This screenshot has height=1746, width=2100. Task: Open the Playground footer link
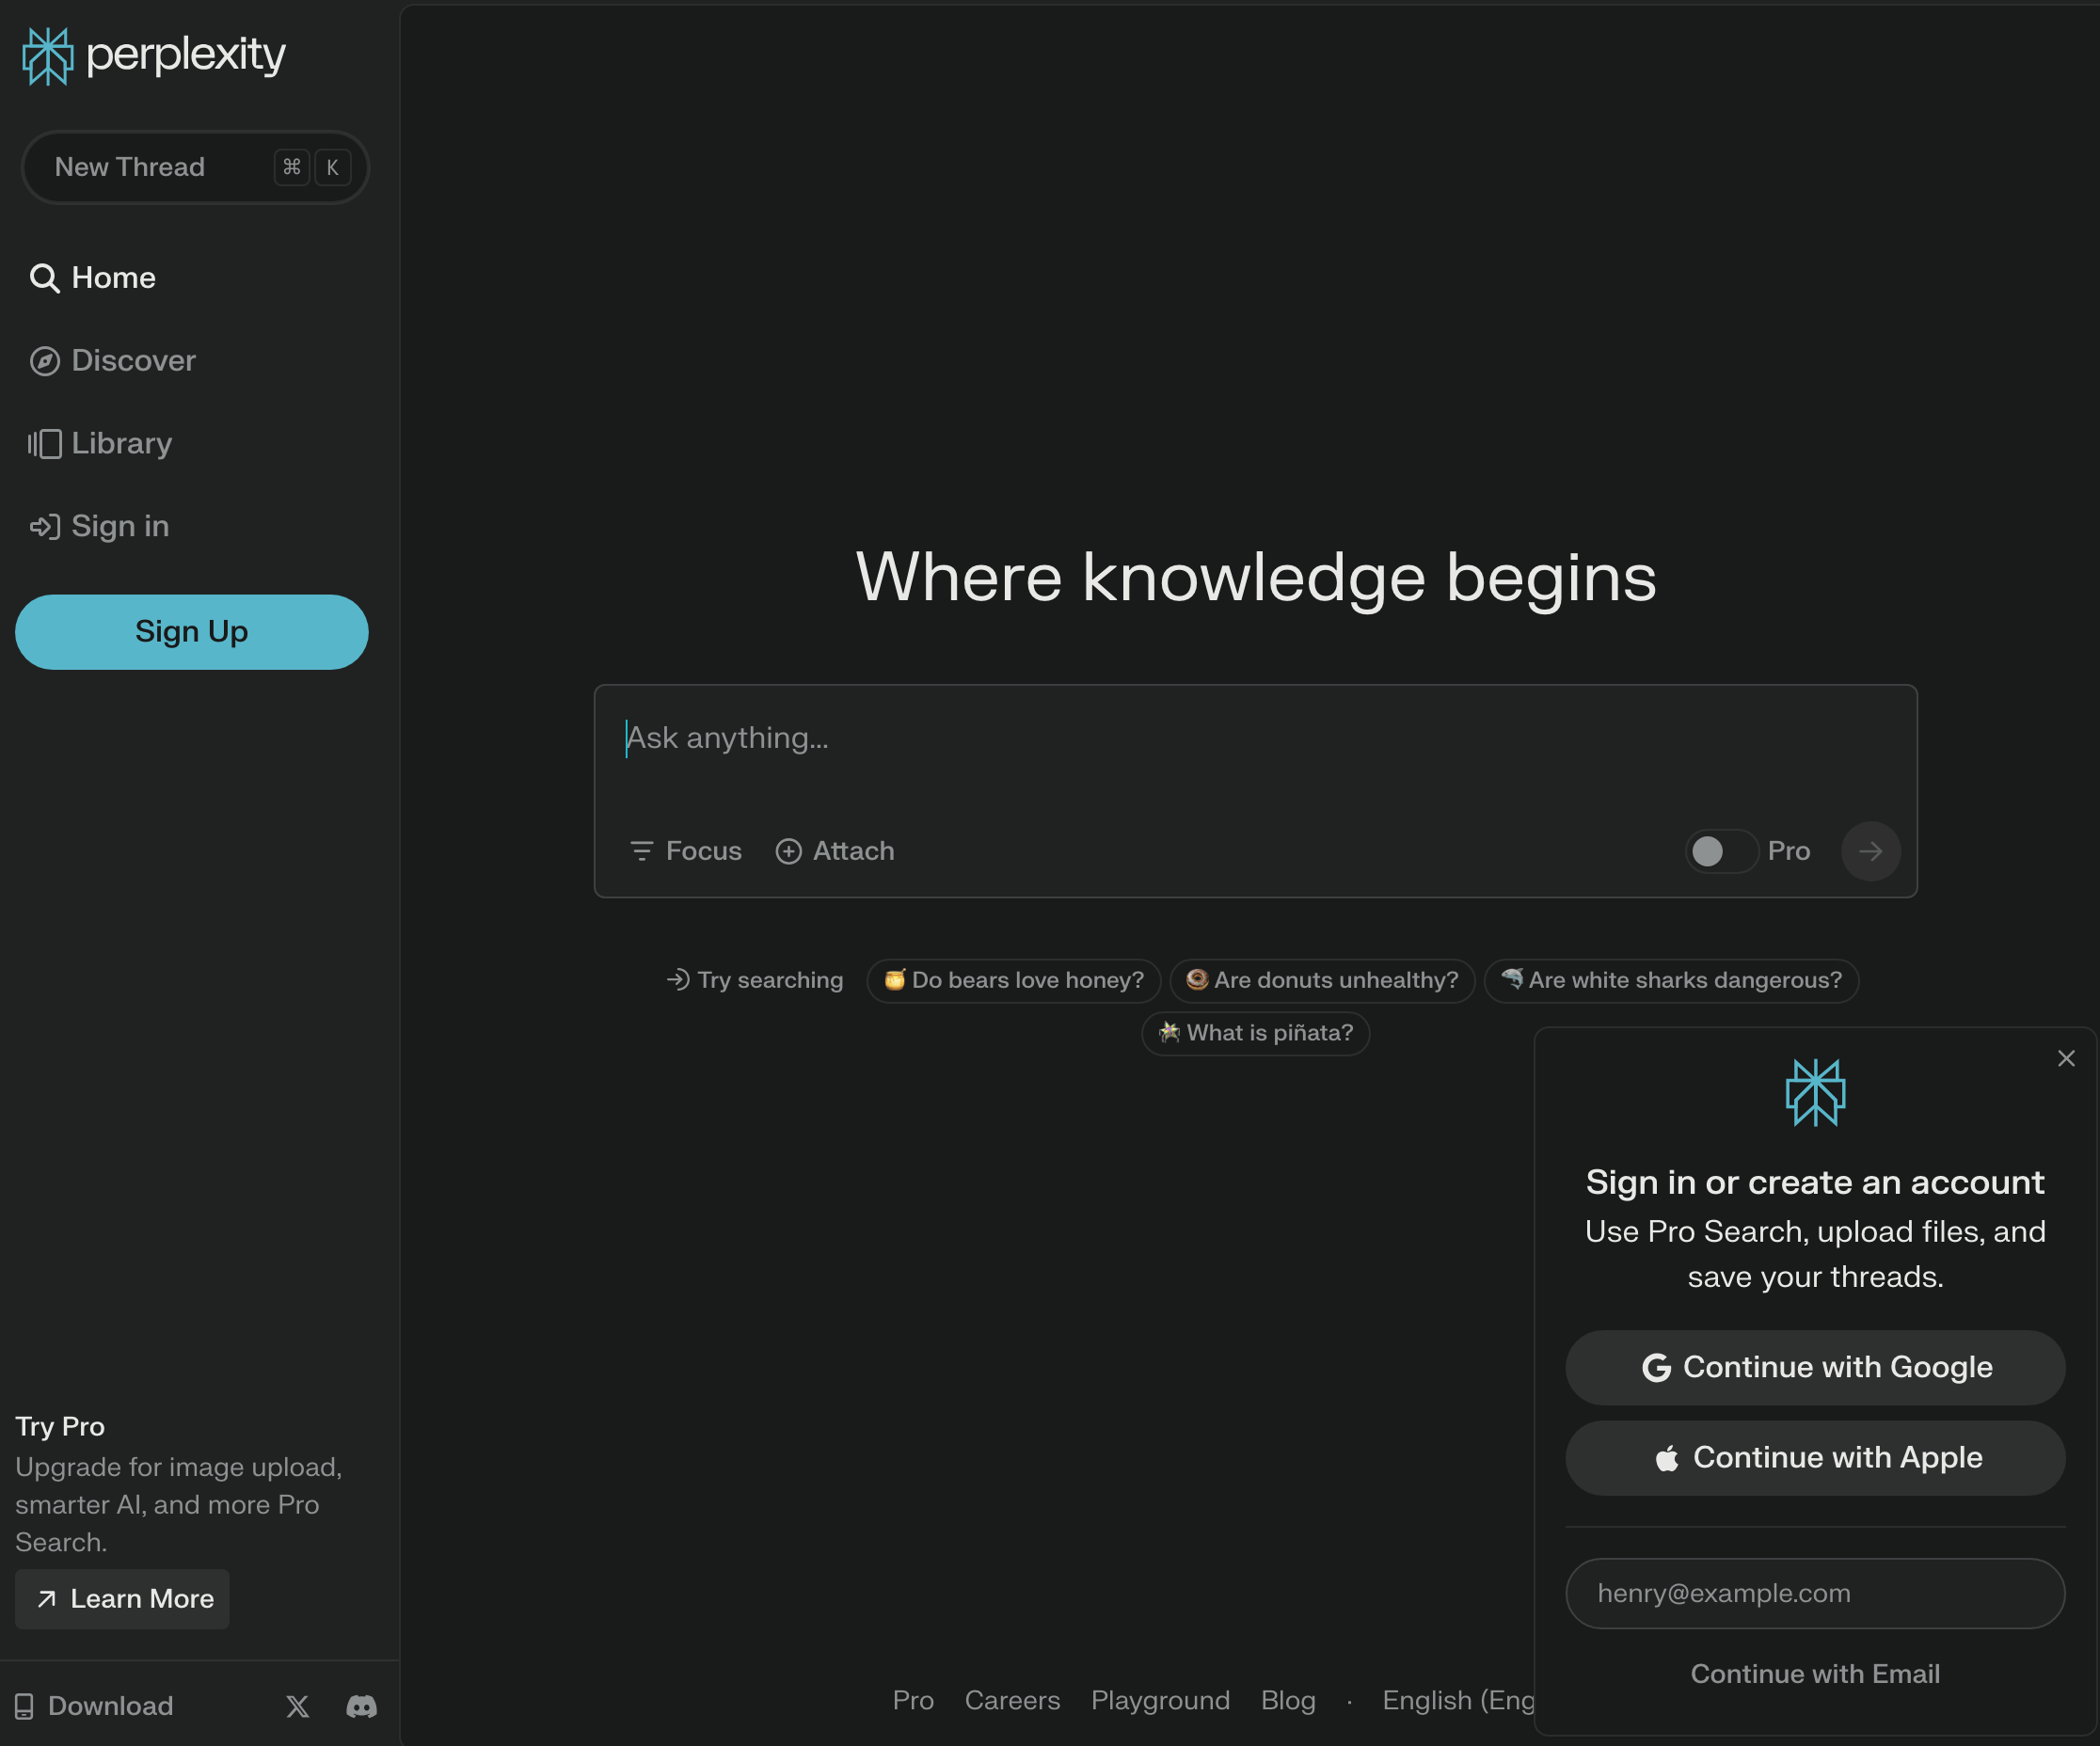[1161, 1700]
